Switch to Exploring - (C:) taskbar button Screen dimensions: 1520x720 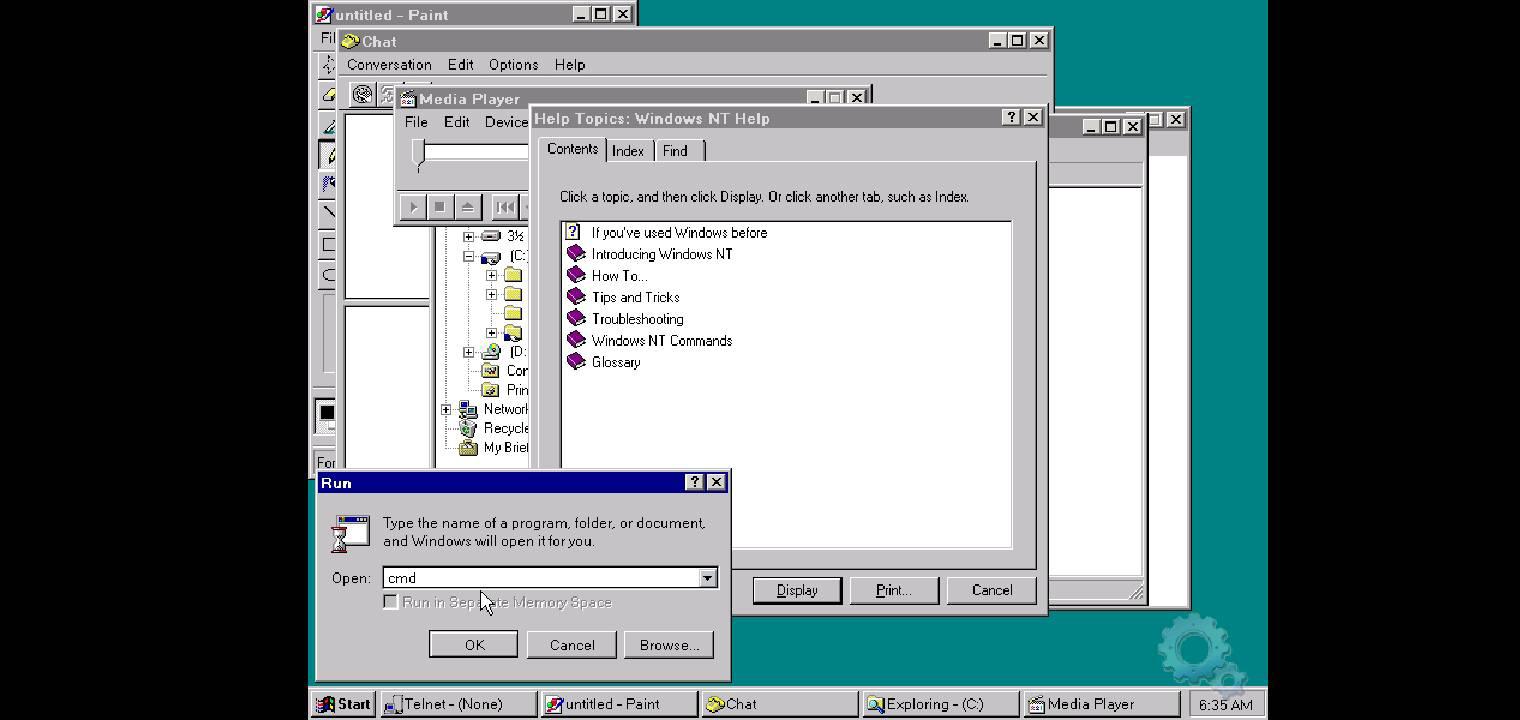[x=940, y=704]
